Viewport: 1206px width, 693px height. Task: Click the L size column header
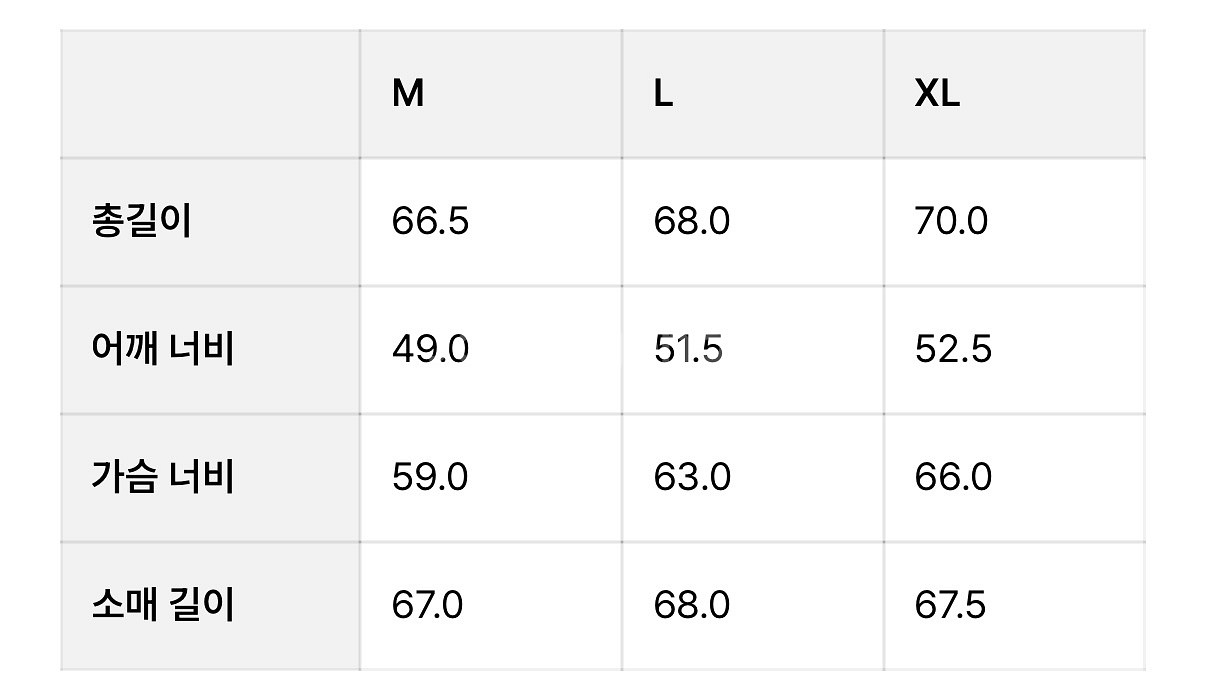pos(663,94)
